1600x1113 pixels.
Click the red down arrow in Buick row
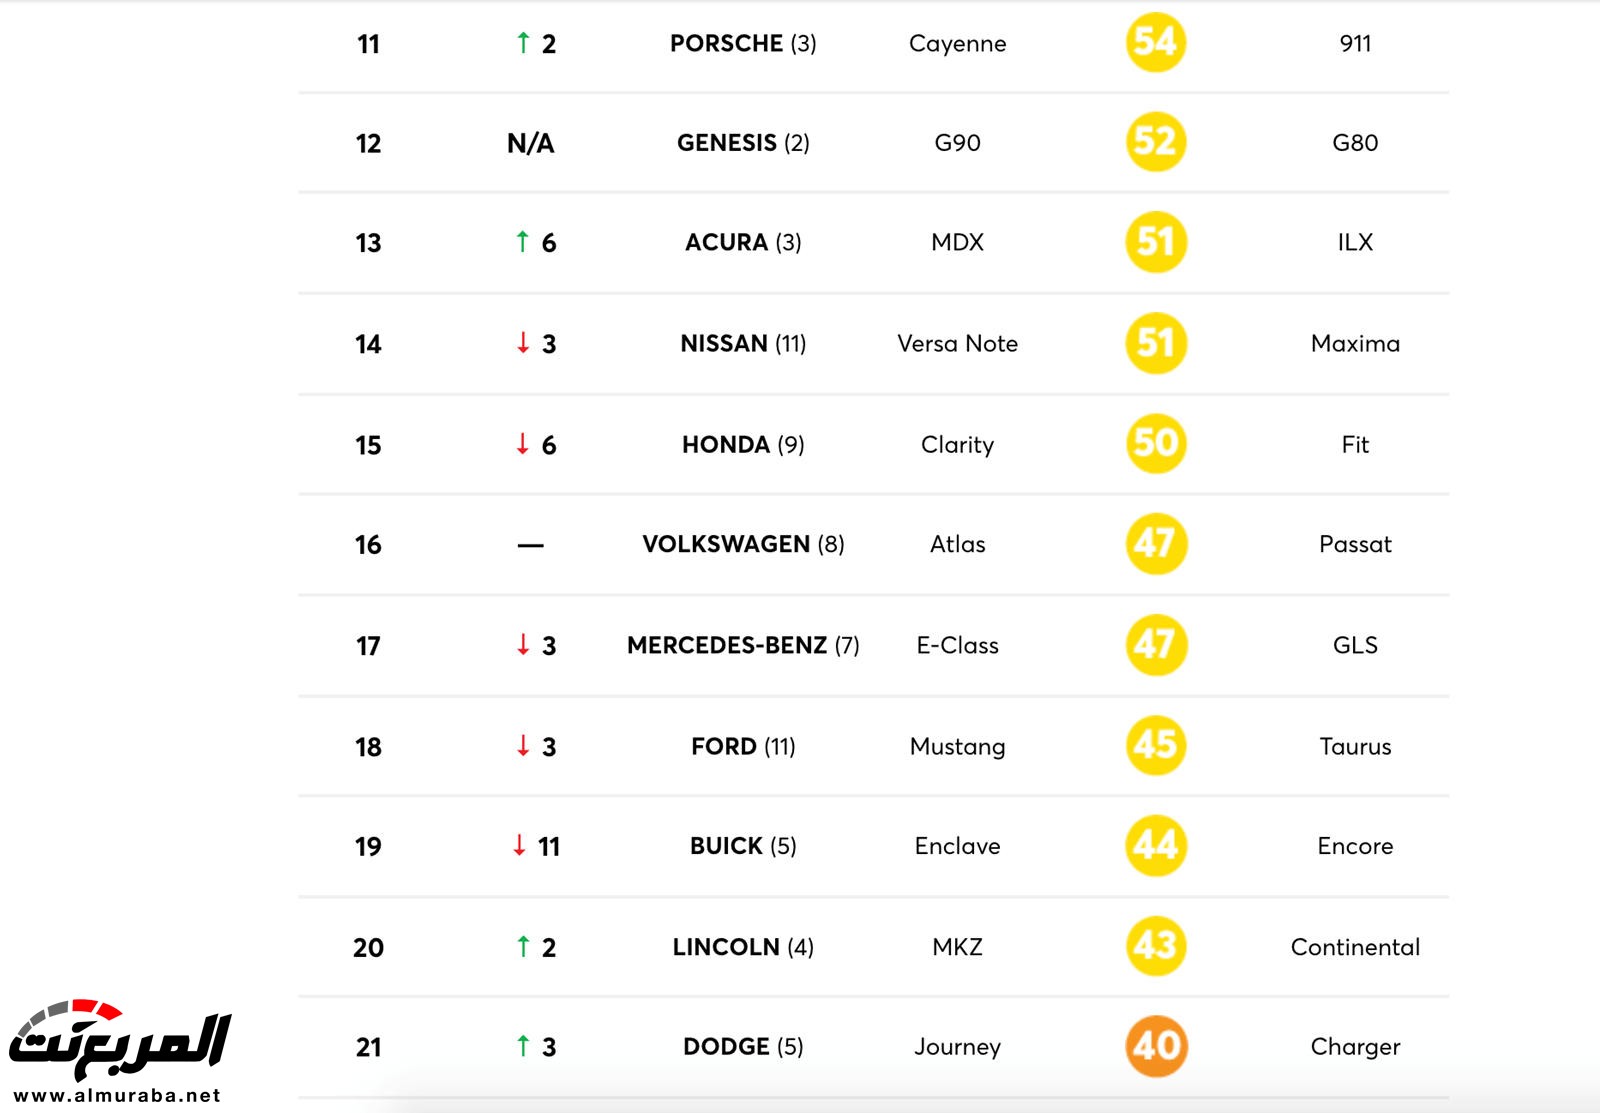tap(519, 846)
